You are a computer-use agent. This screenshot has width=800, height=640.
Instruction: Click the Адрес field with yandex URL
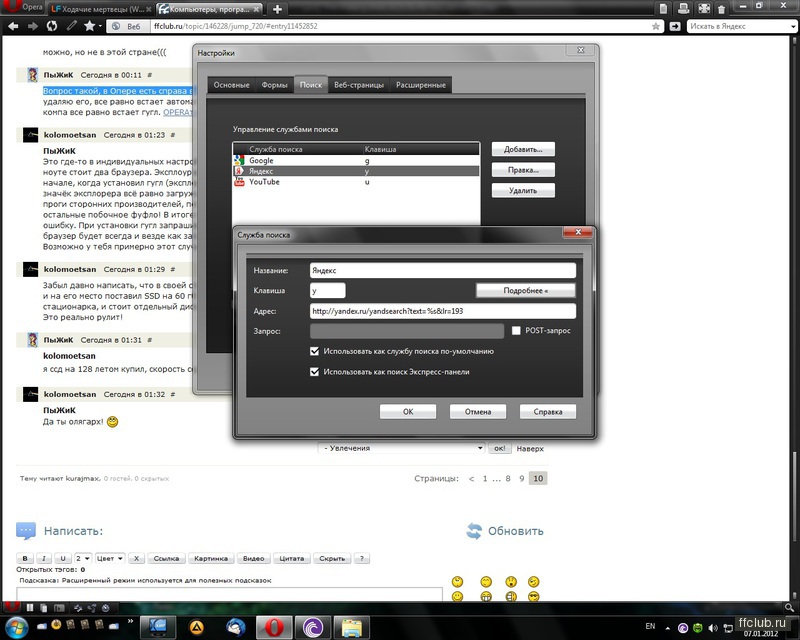point(442,311)
